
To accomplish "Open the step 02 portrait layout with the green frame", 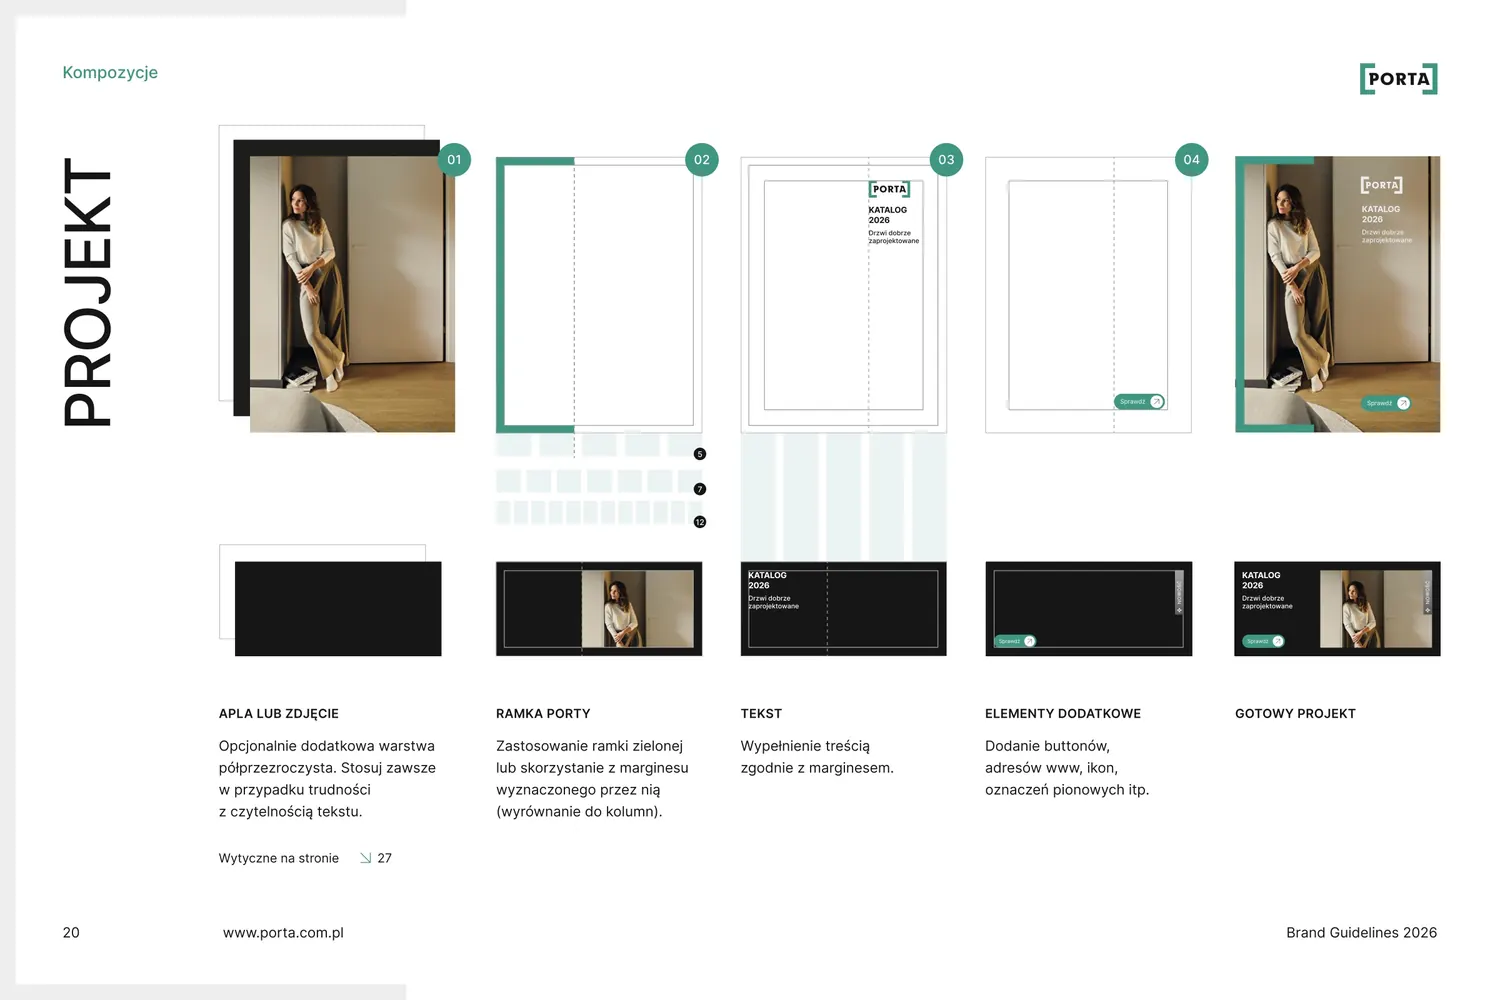I will (x=599, y=295).
